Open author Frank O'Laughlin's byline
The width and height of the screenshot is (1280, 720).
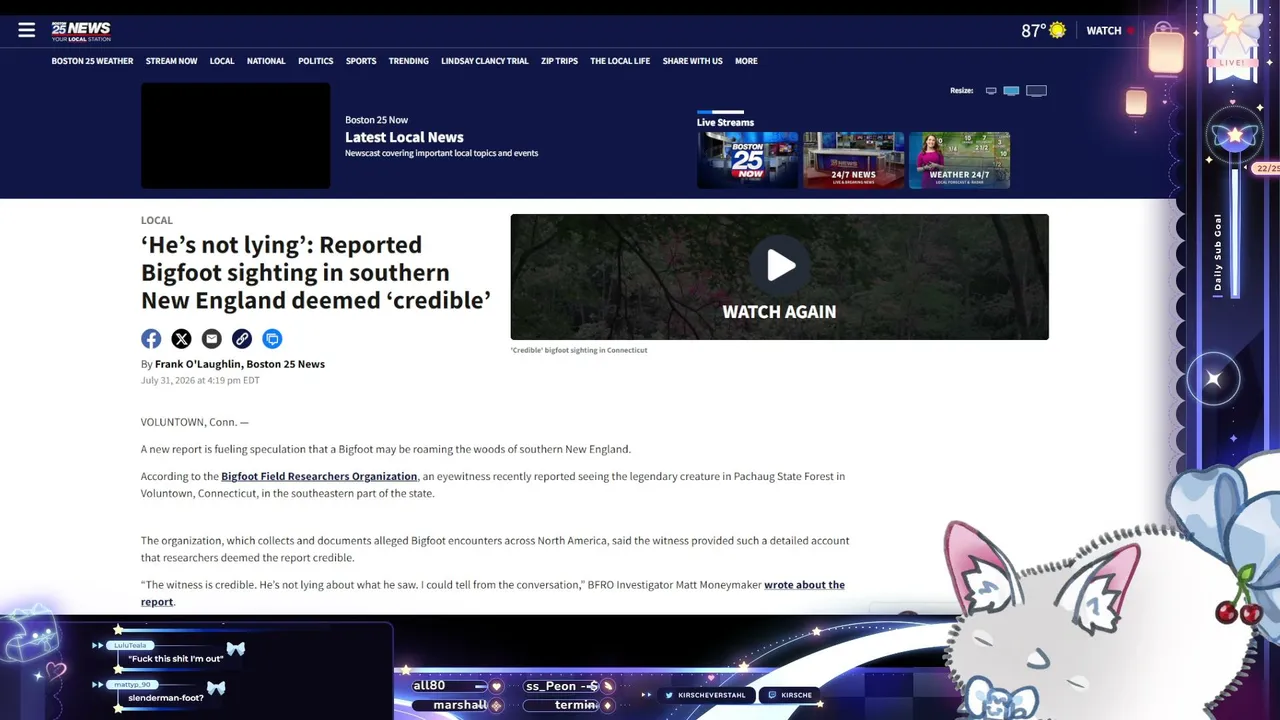(240, 364)
